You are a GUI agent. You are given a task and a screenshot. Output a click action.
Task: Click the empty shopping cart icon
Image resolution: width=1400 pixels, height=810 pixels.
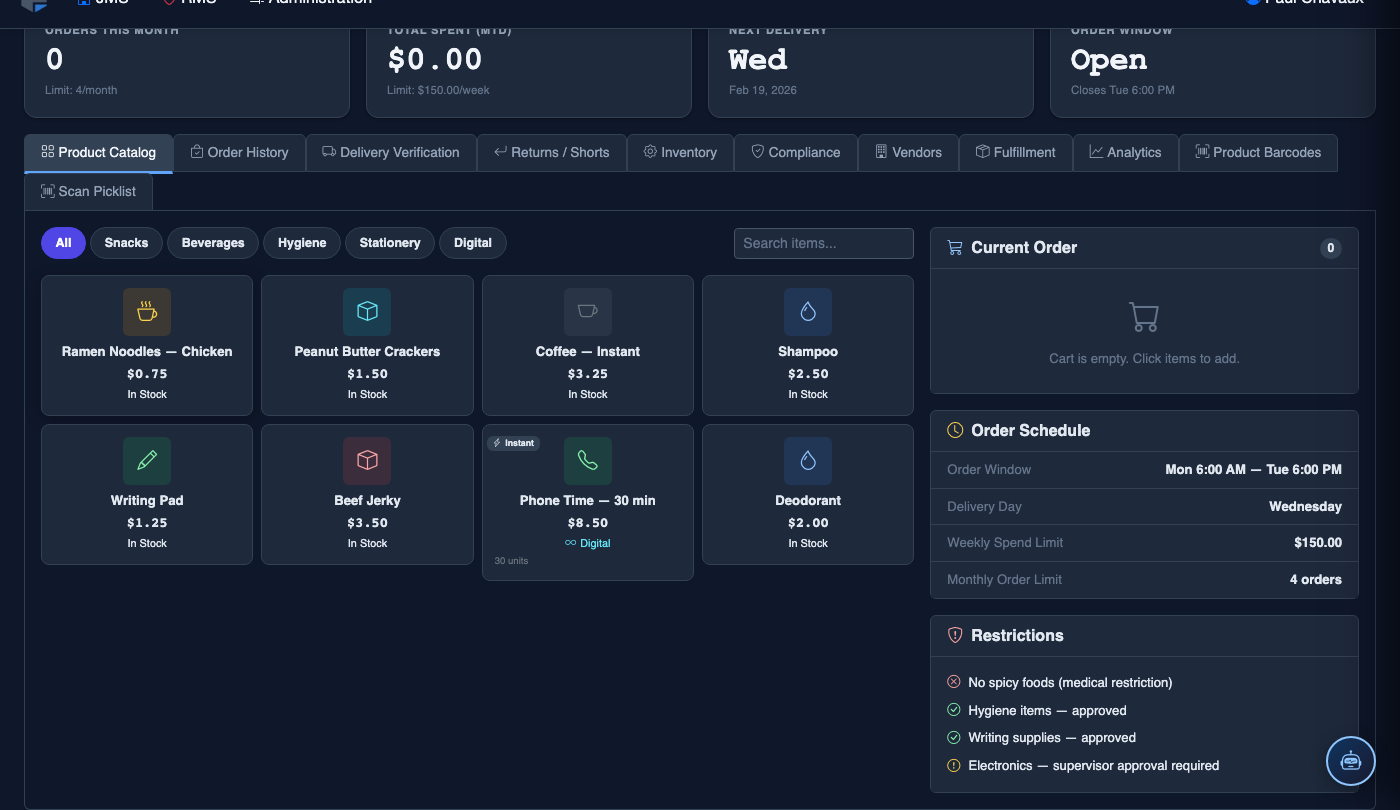click(x=1144, y=317)
